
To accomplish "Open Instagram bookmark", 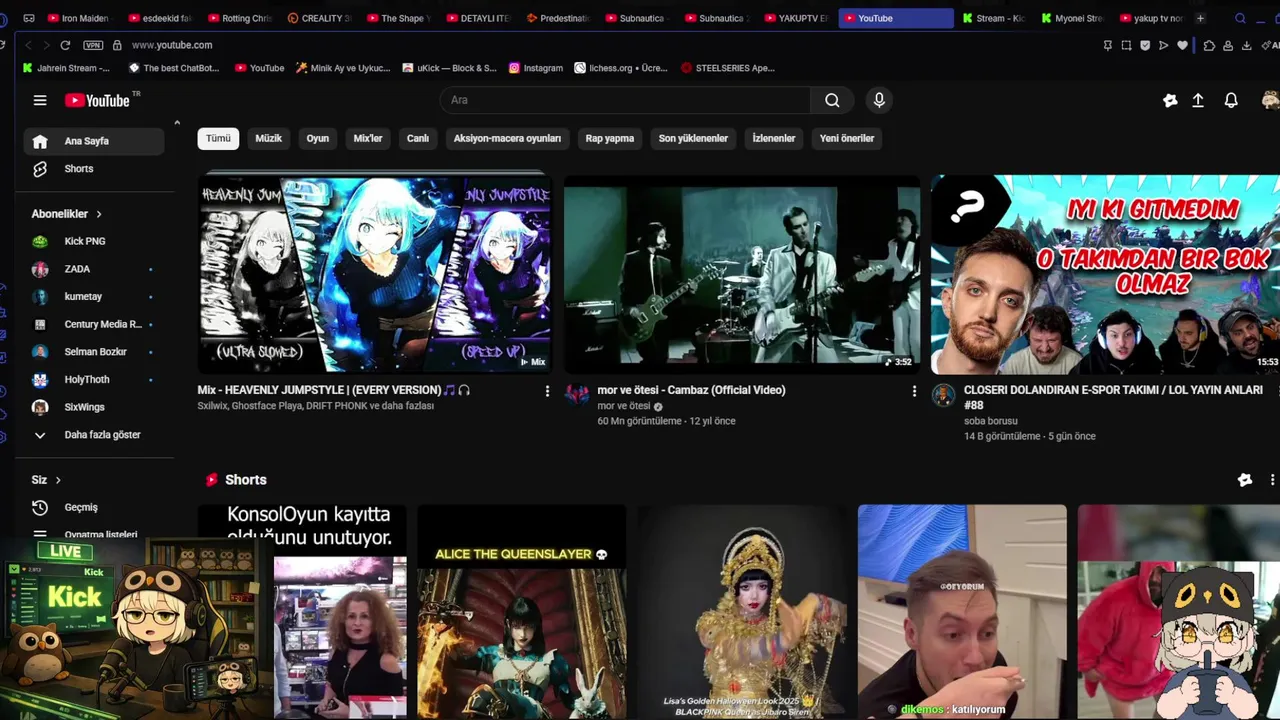I will pos(535,68).
